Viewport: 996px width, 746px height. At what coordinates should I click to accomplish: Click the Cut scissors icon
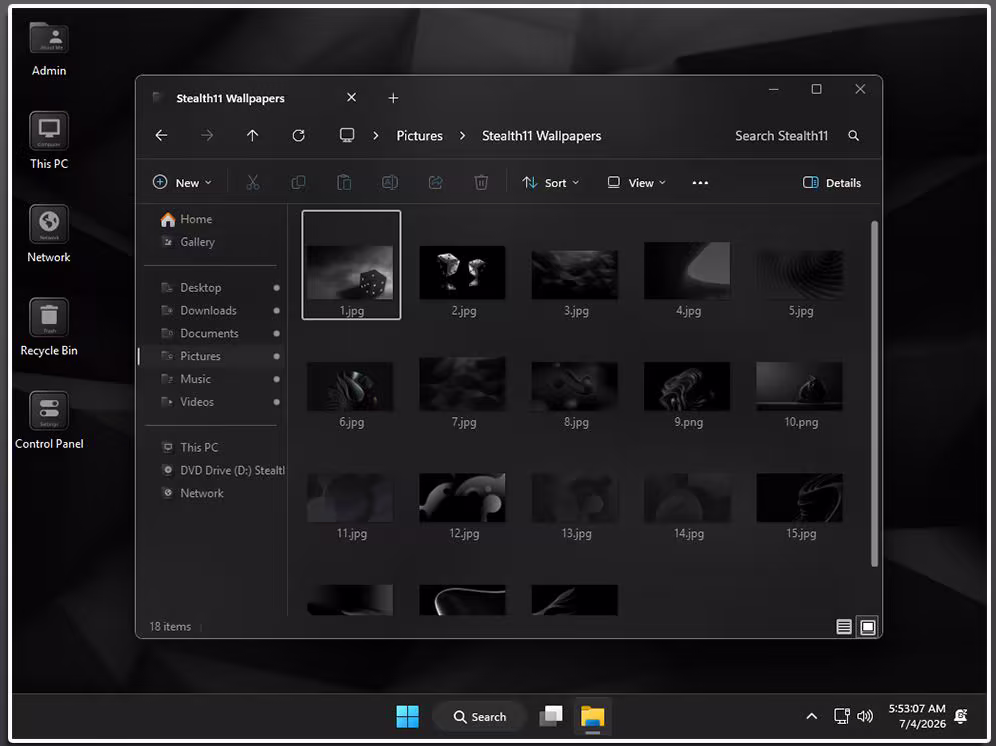click(253, 183)
